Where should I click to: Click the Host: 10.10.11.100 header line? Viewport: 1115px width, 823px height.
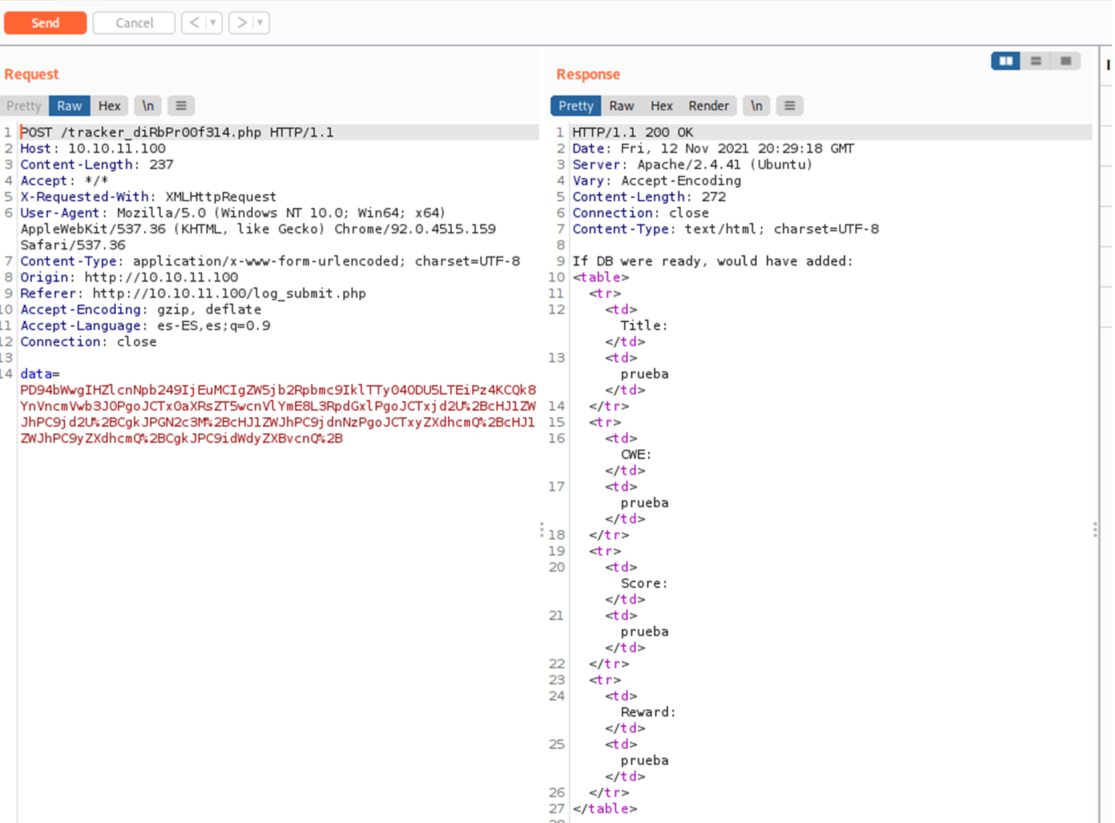[x=92, y=149]
